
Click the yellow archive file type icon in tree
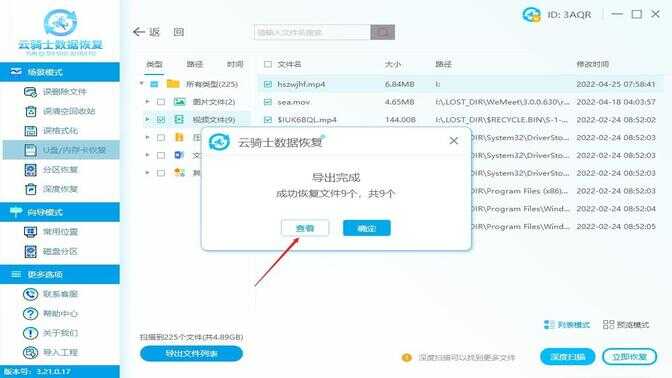[x=179, y=137]
